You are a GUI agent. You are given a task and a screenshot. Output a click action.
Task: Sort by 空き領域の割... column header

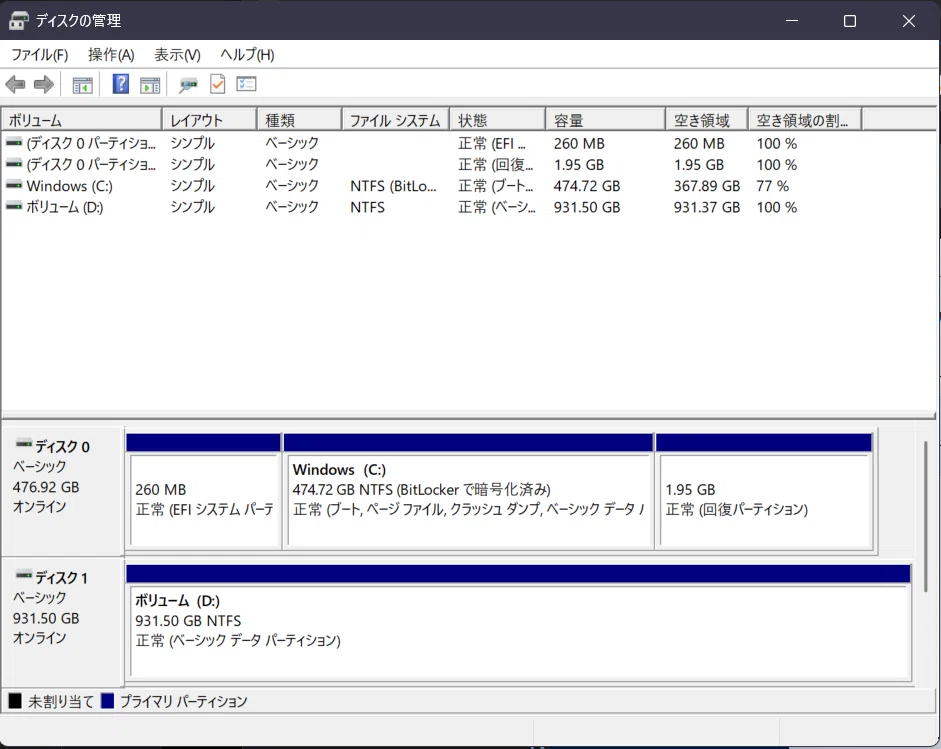coord(805,120)
